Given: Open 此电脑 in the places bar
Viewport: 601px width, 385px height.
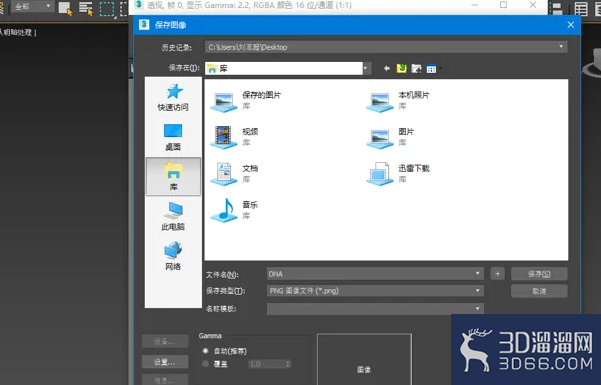Looking at the screenshot, I should tap(173, 216).
